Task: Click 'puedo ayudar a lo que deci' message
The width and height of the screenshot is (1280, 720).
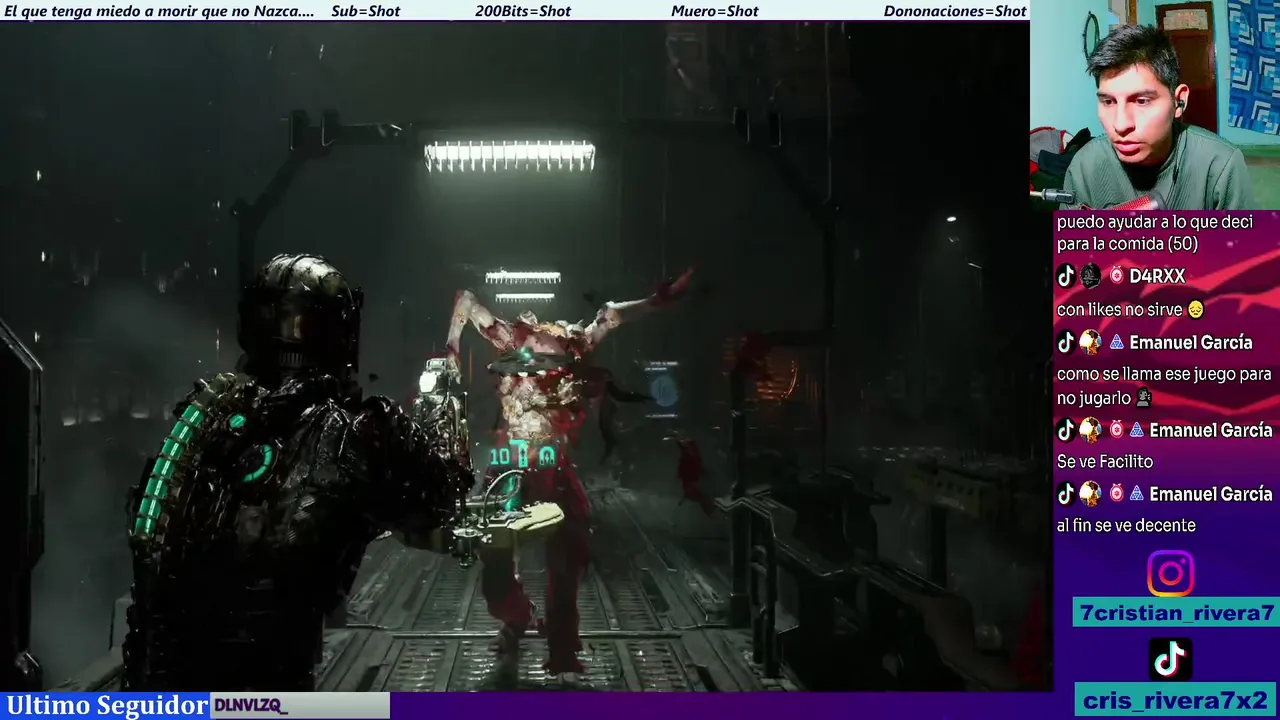Action: 1155,233
